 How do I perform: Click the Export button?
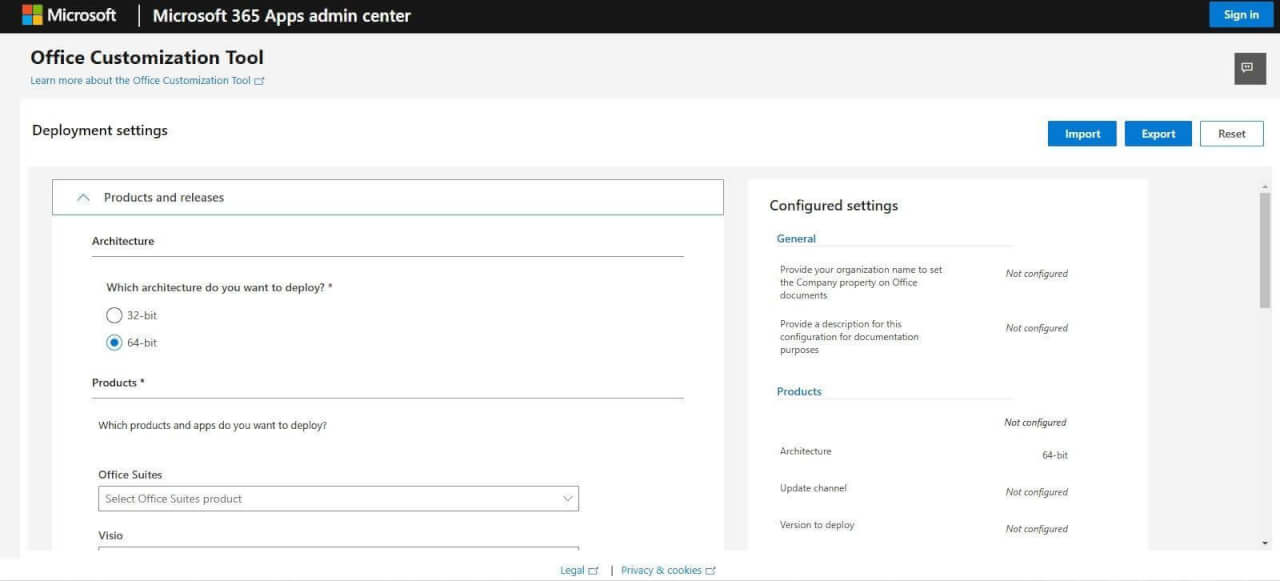click(1158, 133)
